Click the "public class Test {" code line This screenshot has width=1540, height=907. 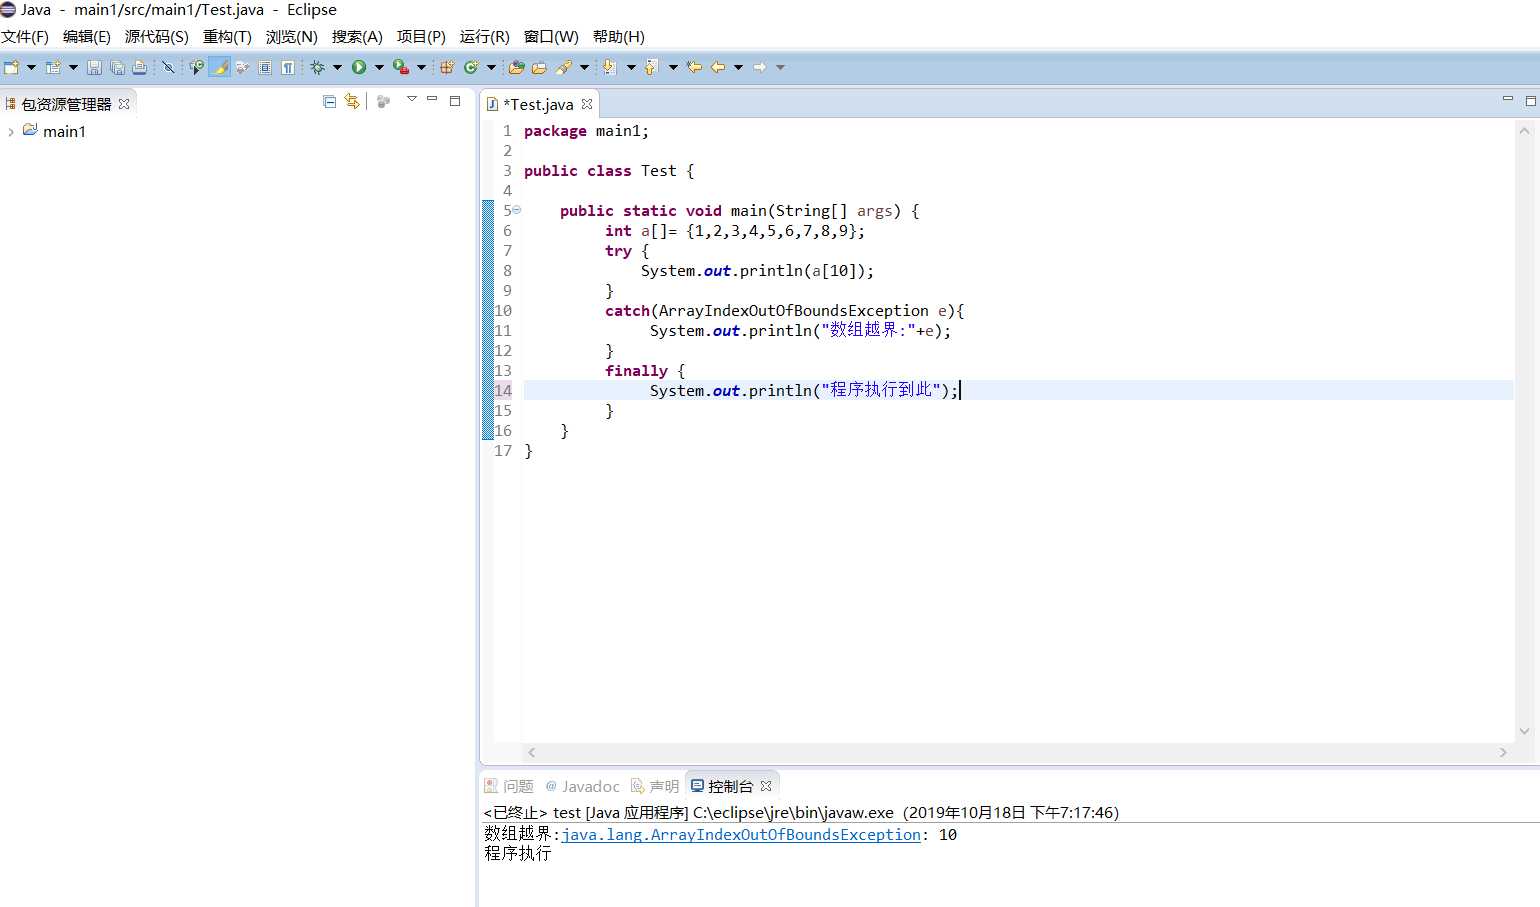[609, 171]
